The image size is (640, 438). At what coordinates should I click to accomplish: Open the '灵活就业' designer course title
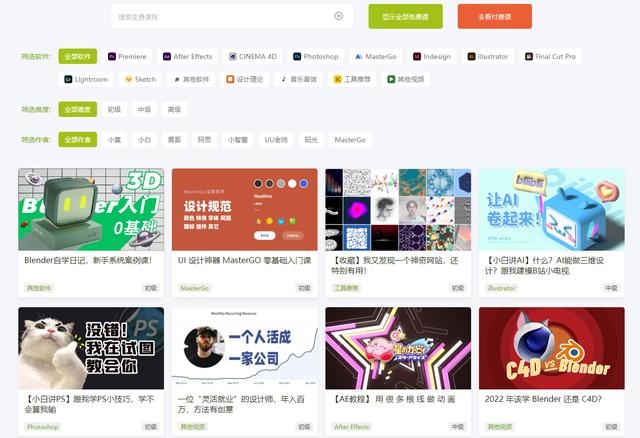241,404
